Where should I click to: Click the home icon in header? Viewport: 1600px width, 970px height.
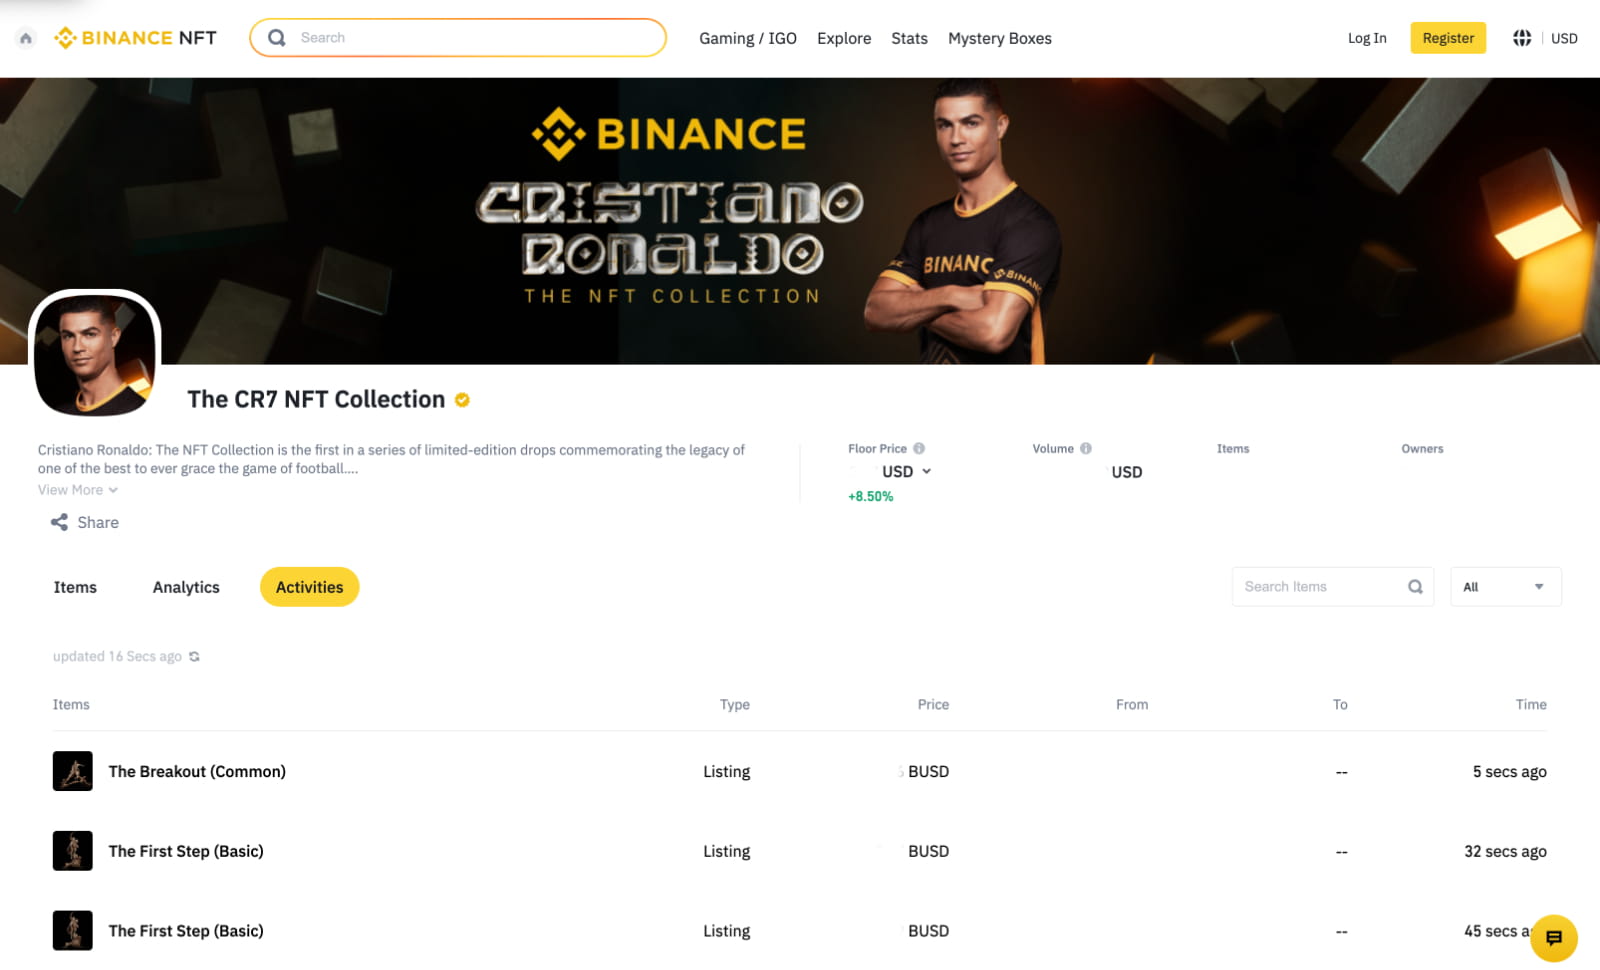coord(26,38)
